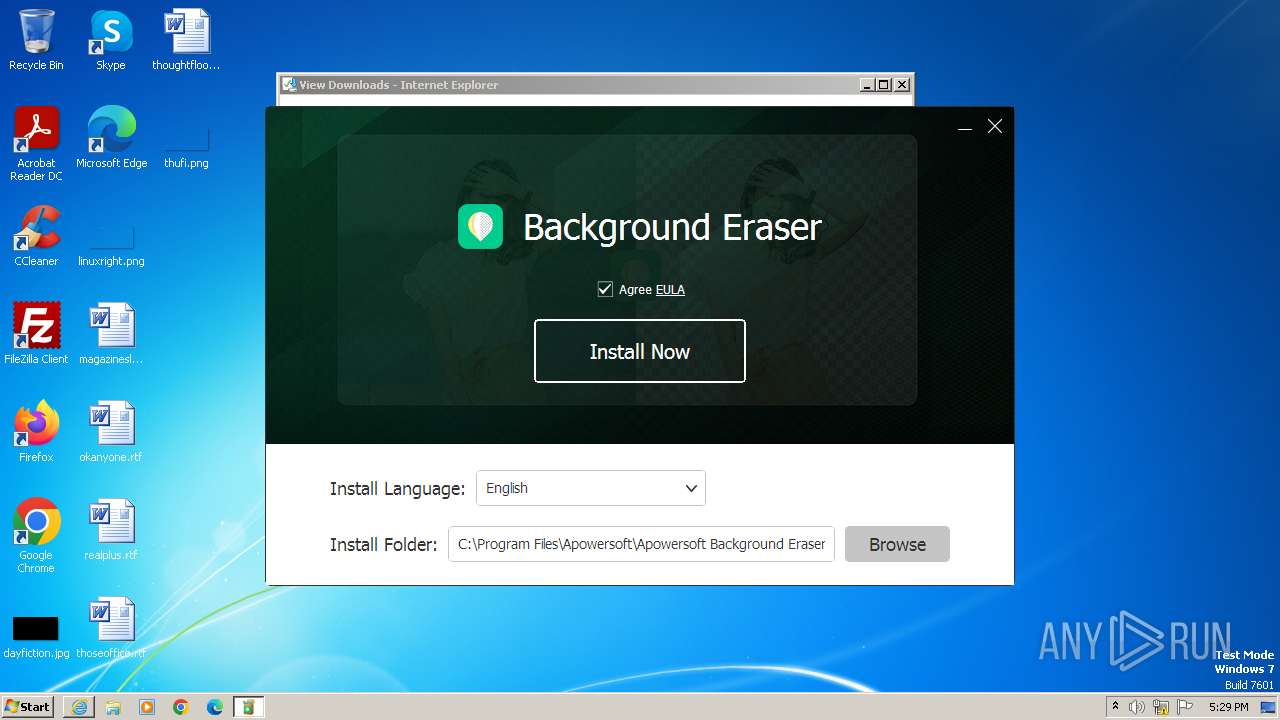The width and height of the screenshot is (1280, 720).
Task: Open the Acrobat Reader DC shortcut
Action: tap(36, 144)
